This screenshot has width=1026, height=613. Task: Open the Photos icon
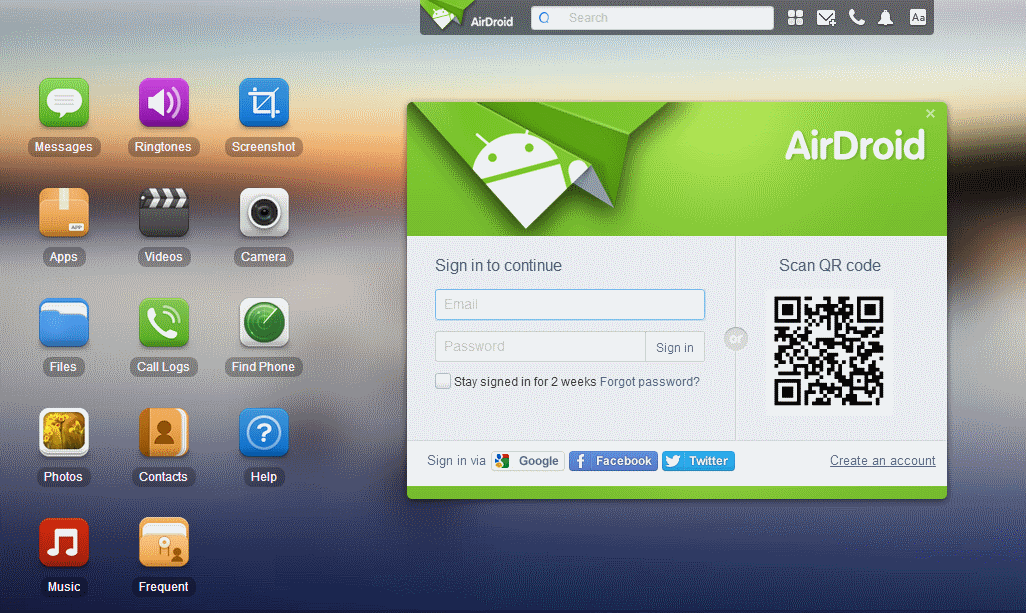point(63,432)
